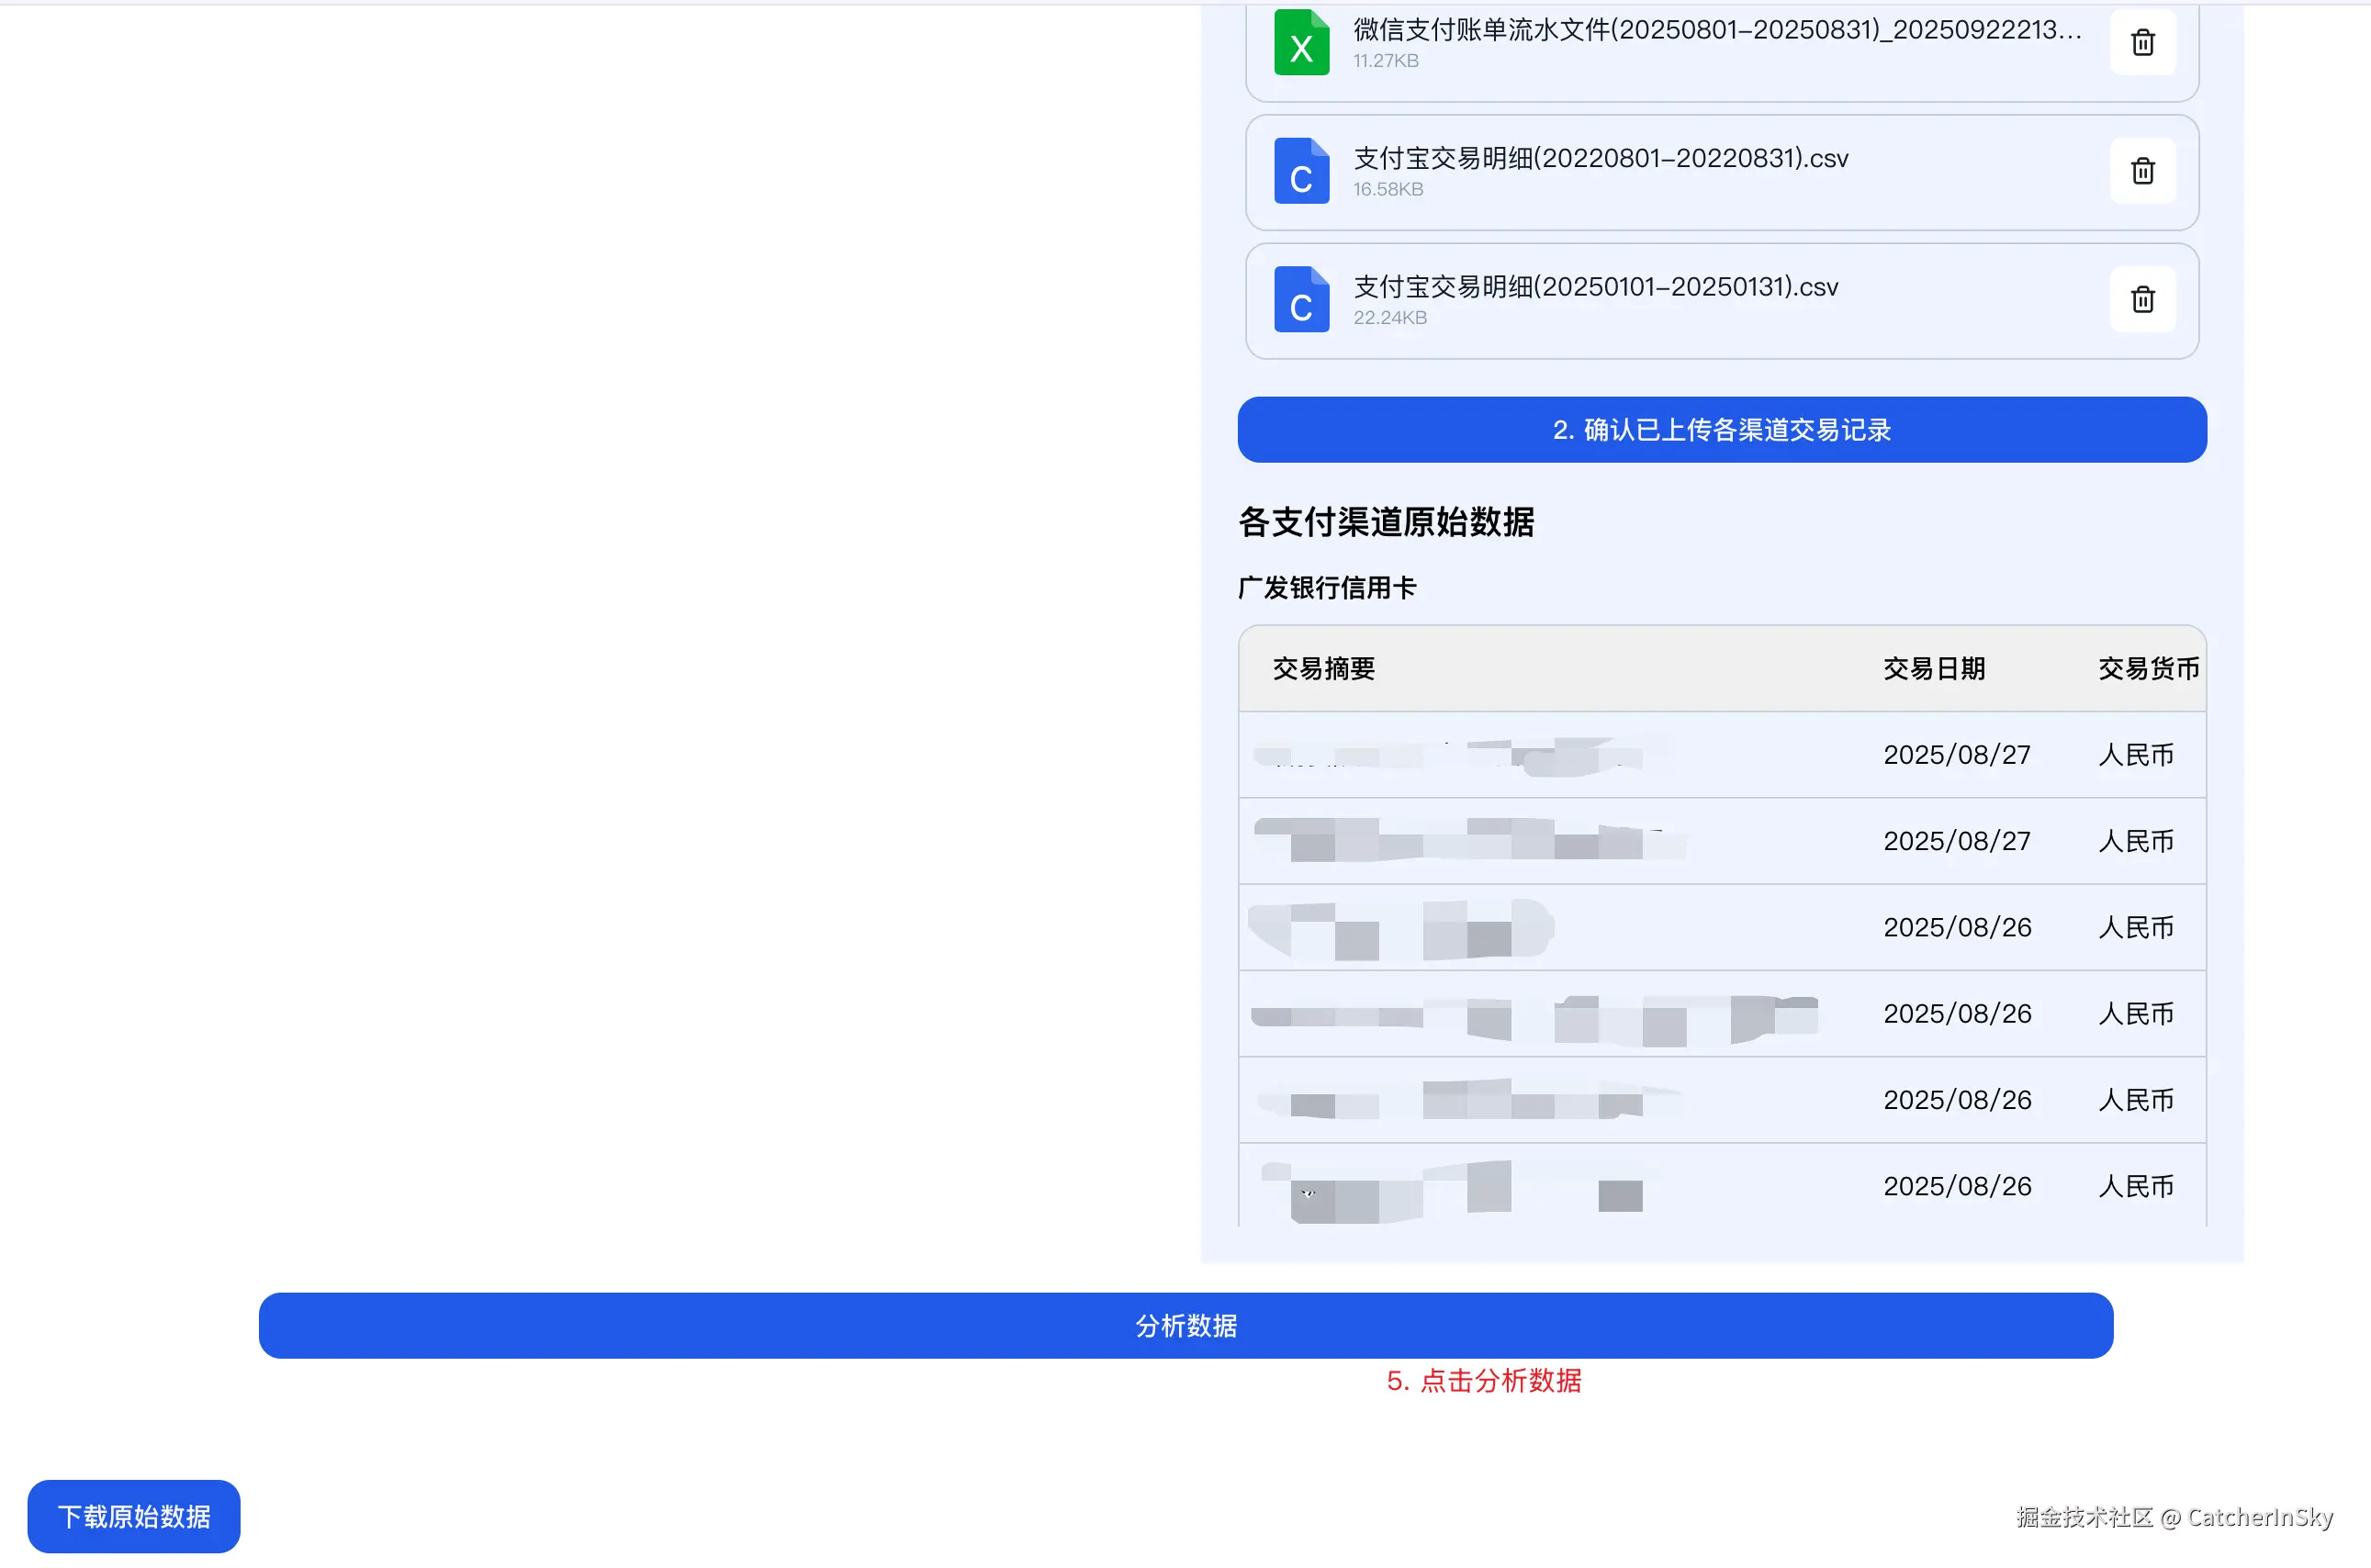Click the 广发银行信用卡 section heading
Screen dimensions: 2371x1568
(1326, 588)
